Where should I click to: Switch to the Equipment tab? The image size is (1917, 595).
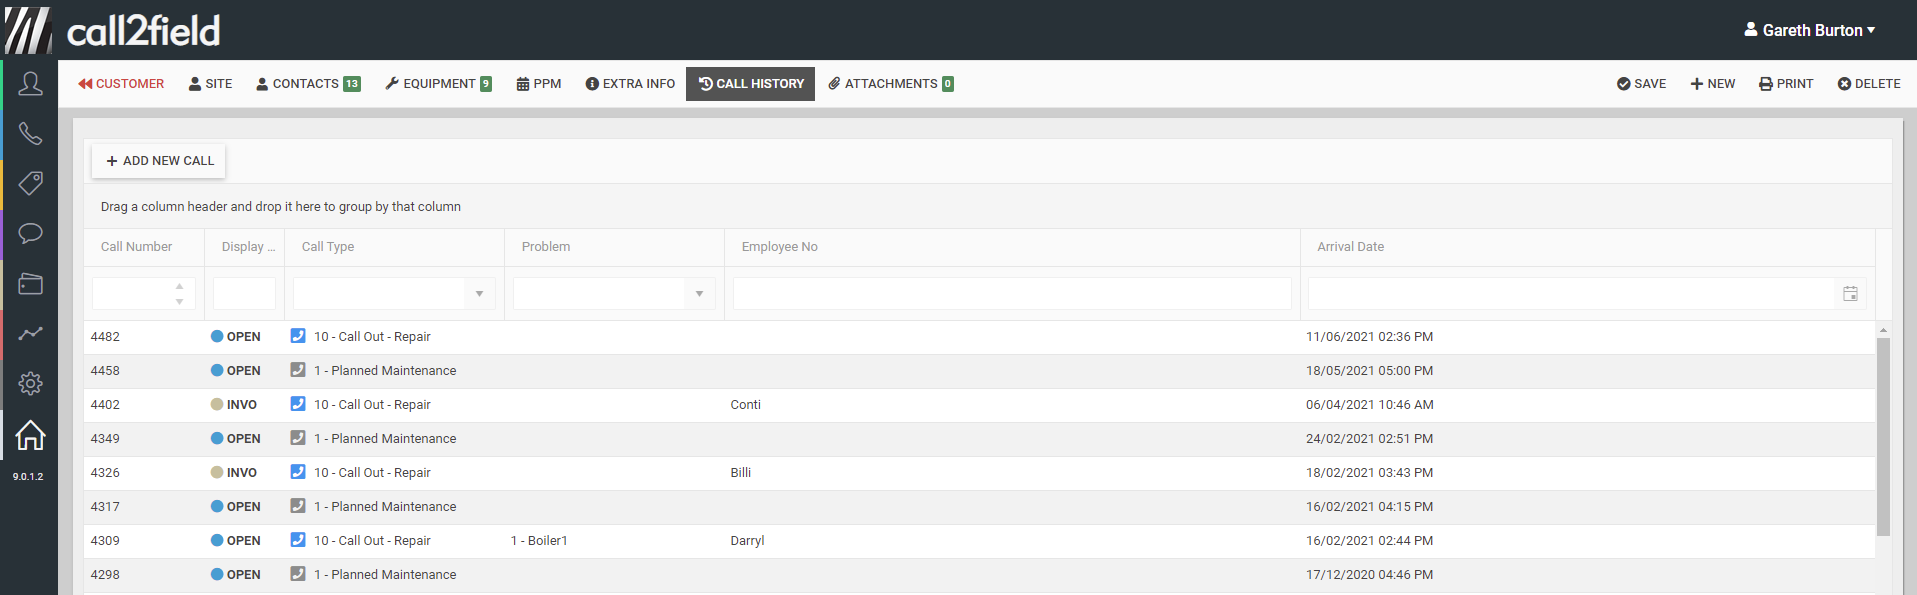438,84
